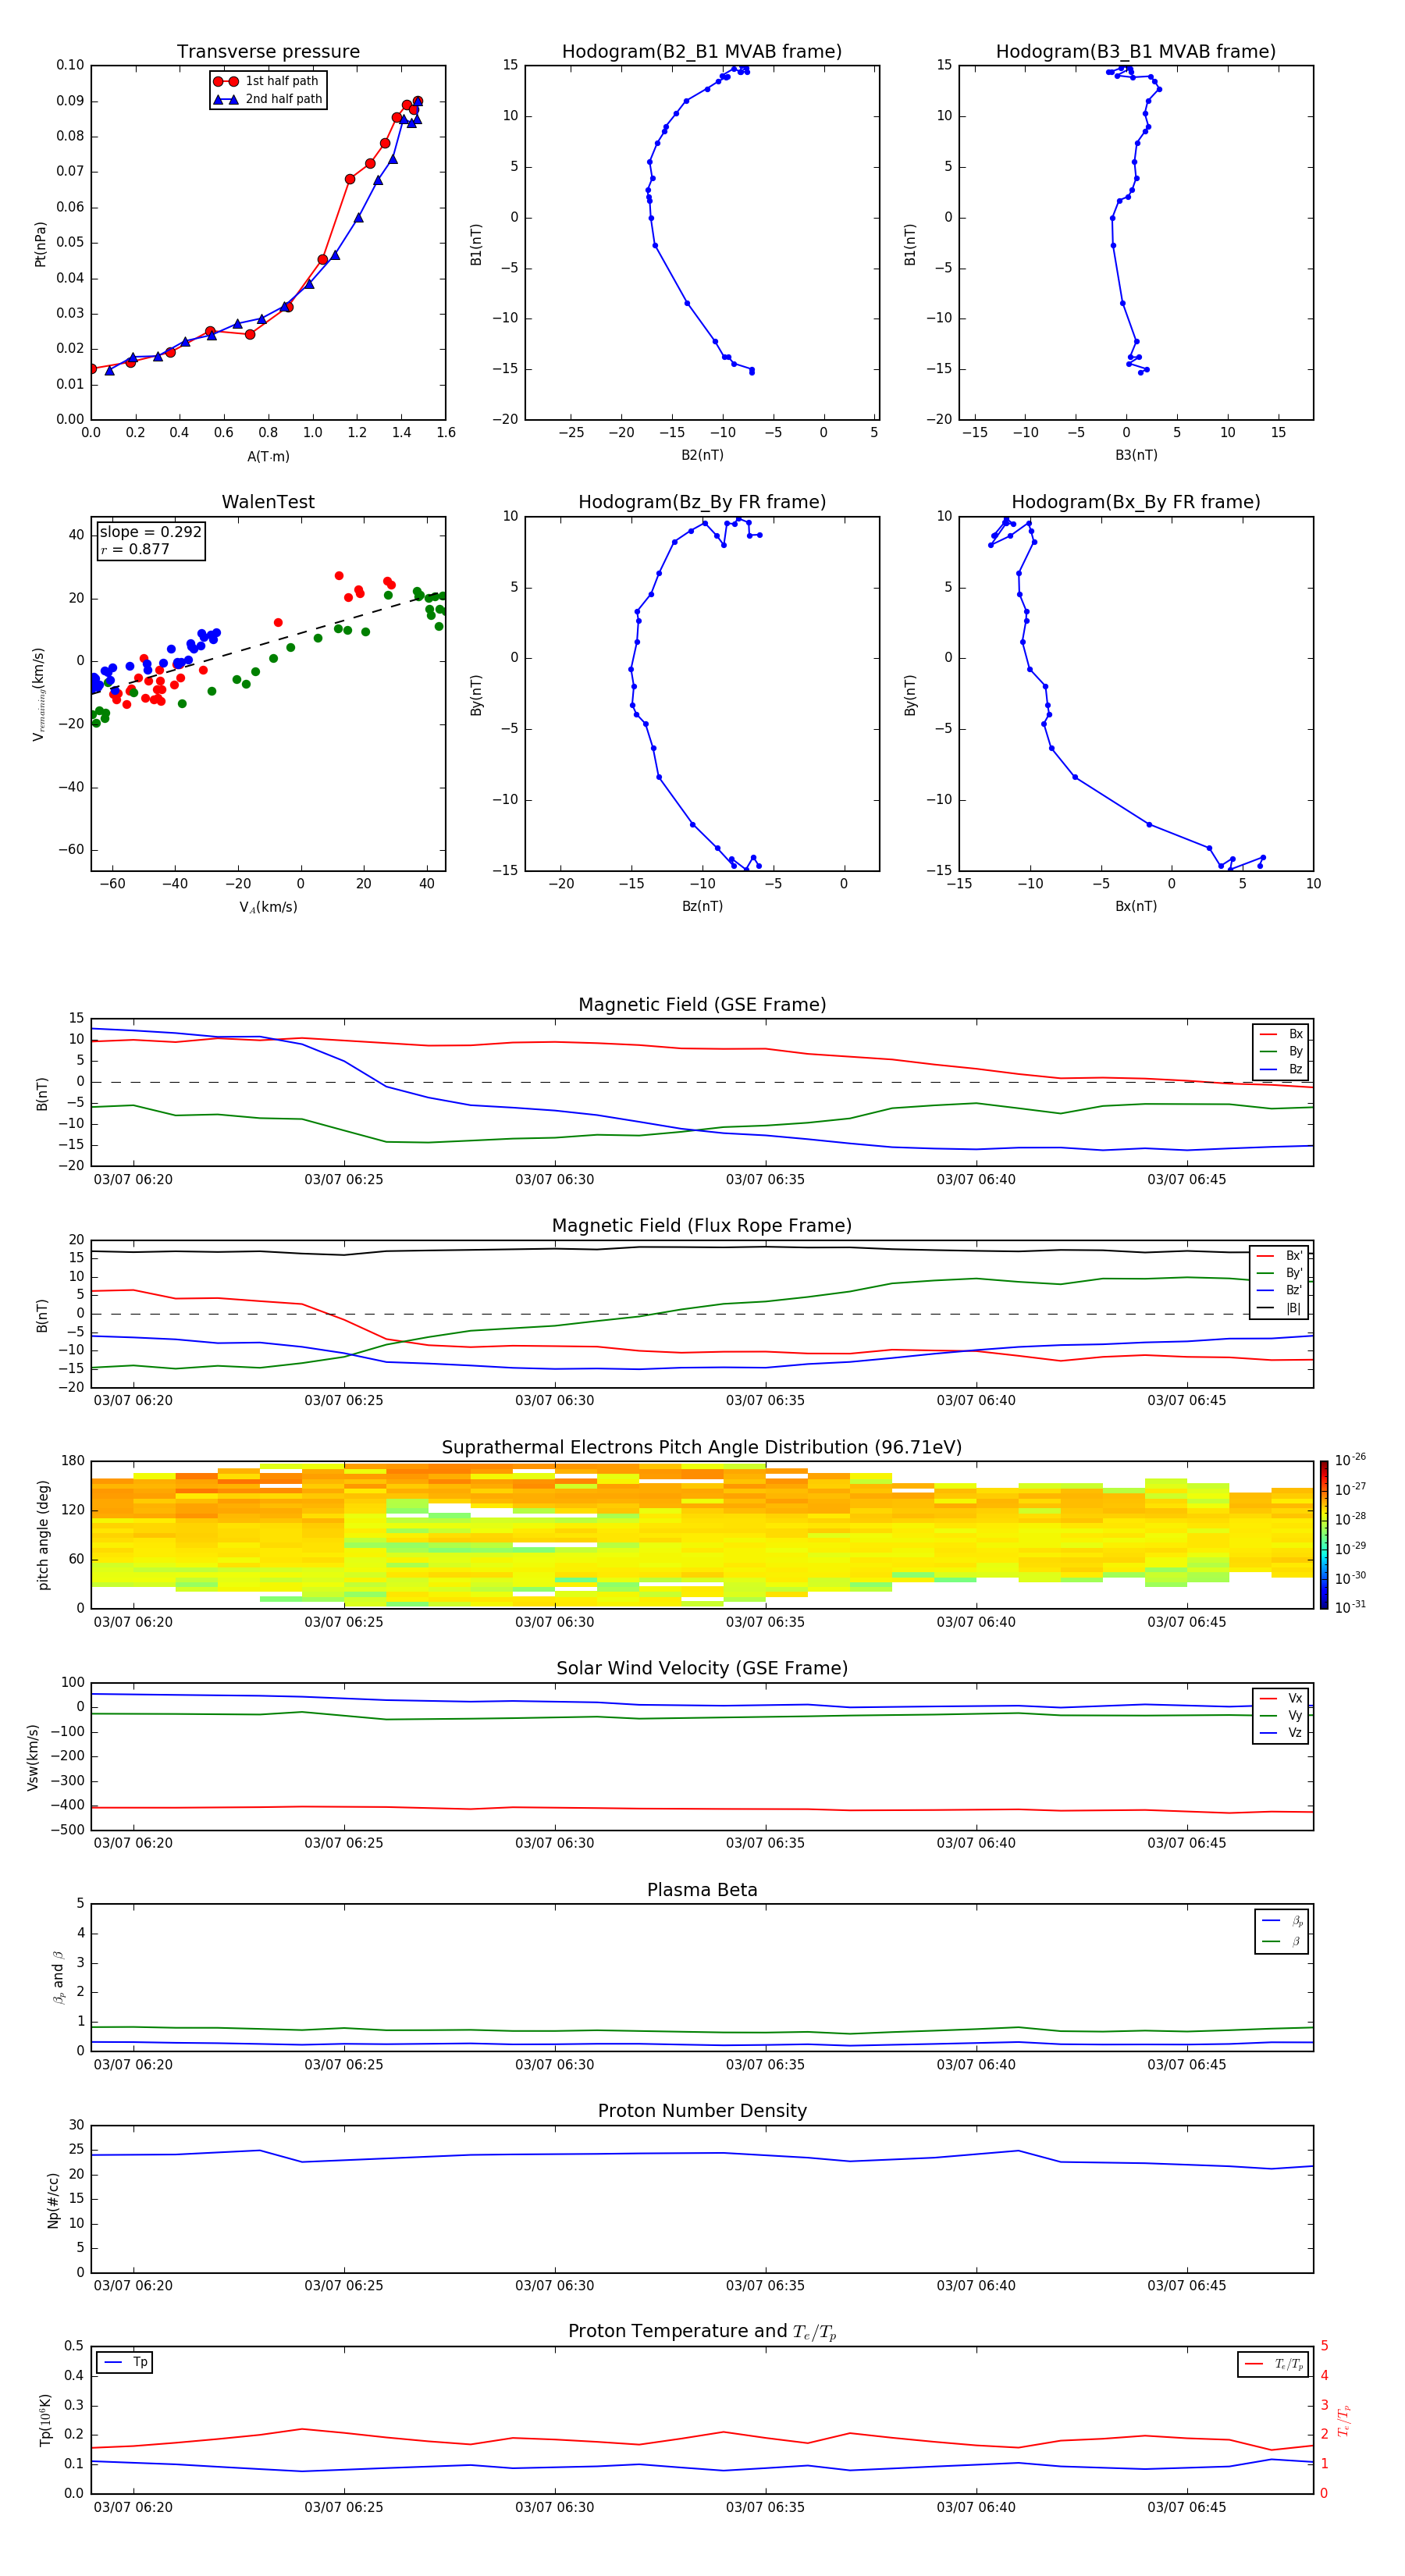Click the 'Hodogram(B2_B1 MVAB frame)' title
The height and width of the screenshot is (2576, 1405).
click(701, 52)
